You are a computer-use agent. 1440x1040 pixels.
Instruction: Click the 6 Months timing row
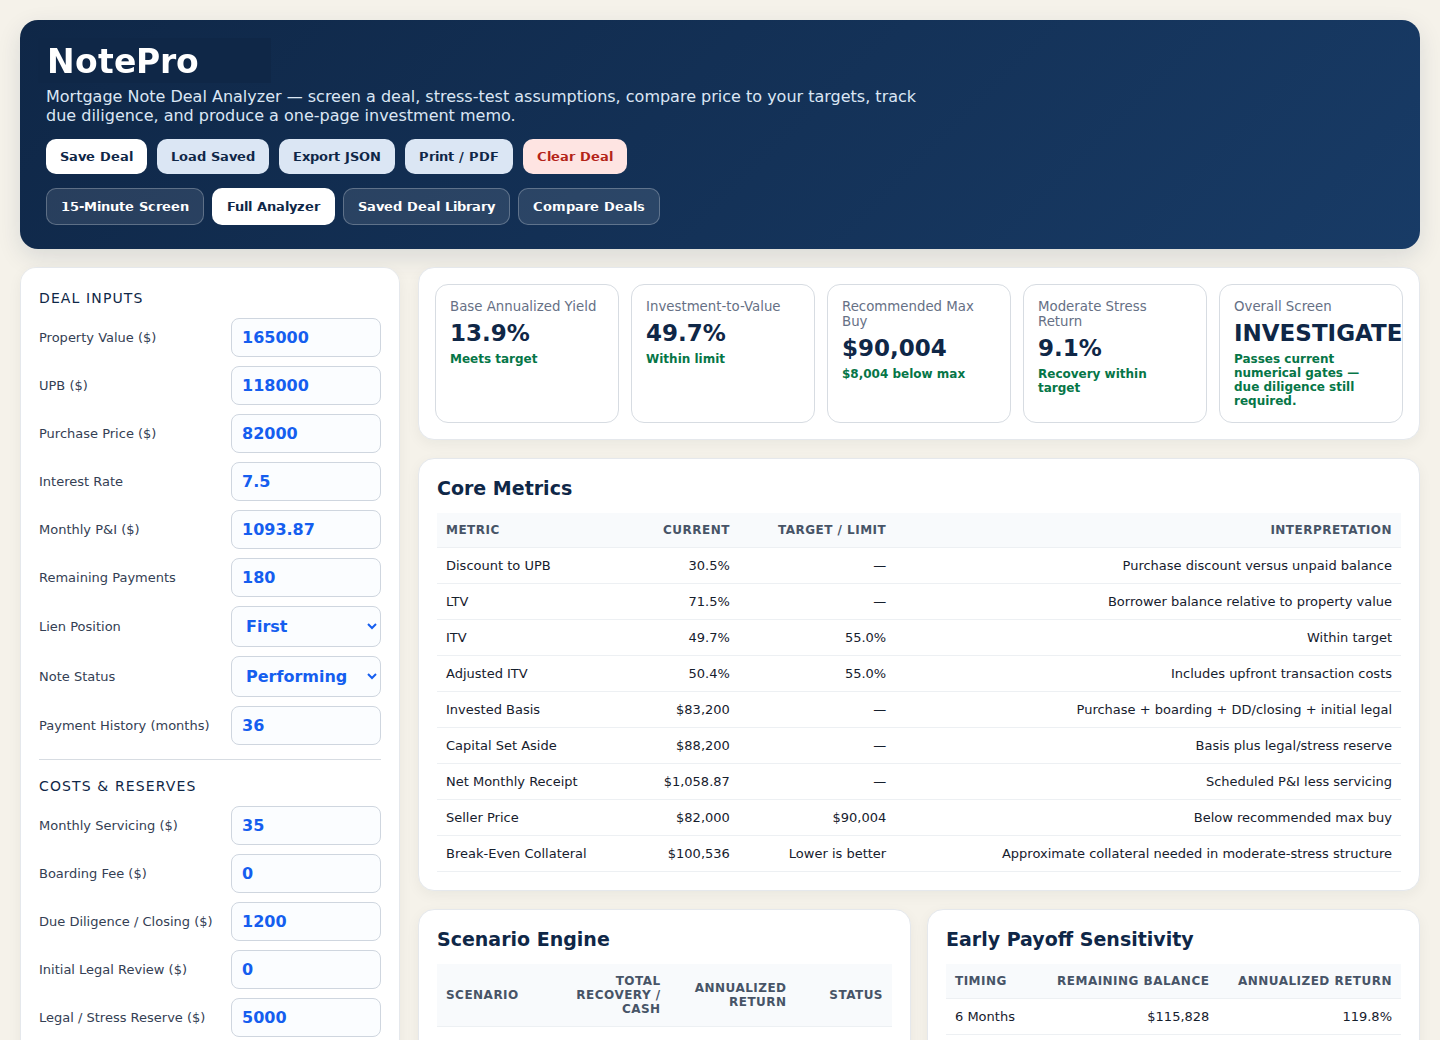click(x=1173, y=1017)
